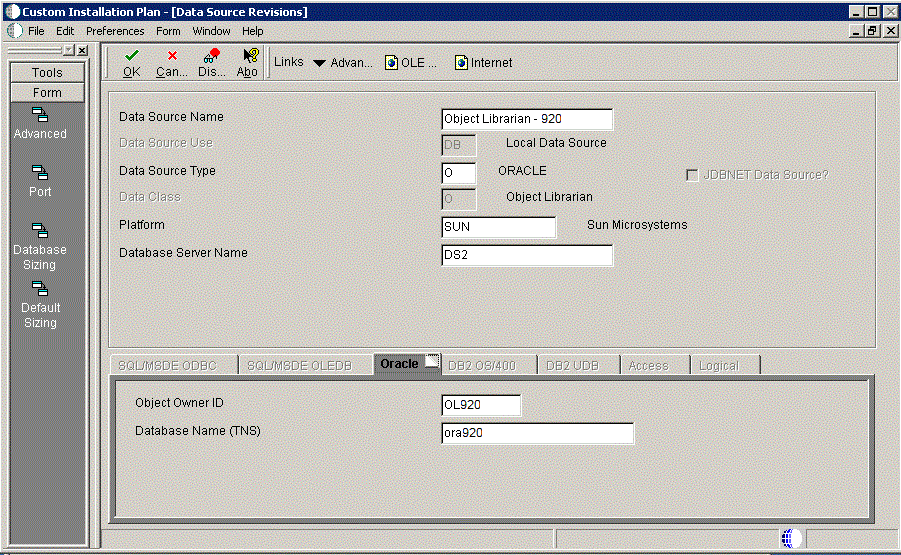Click the Cancel red X icon
The image size is (901, 555).
(172, 56)
